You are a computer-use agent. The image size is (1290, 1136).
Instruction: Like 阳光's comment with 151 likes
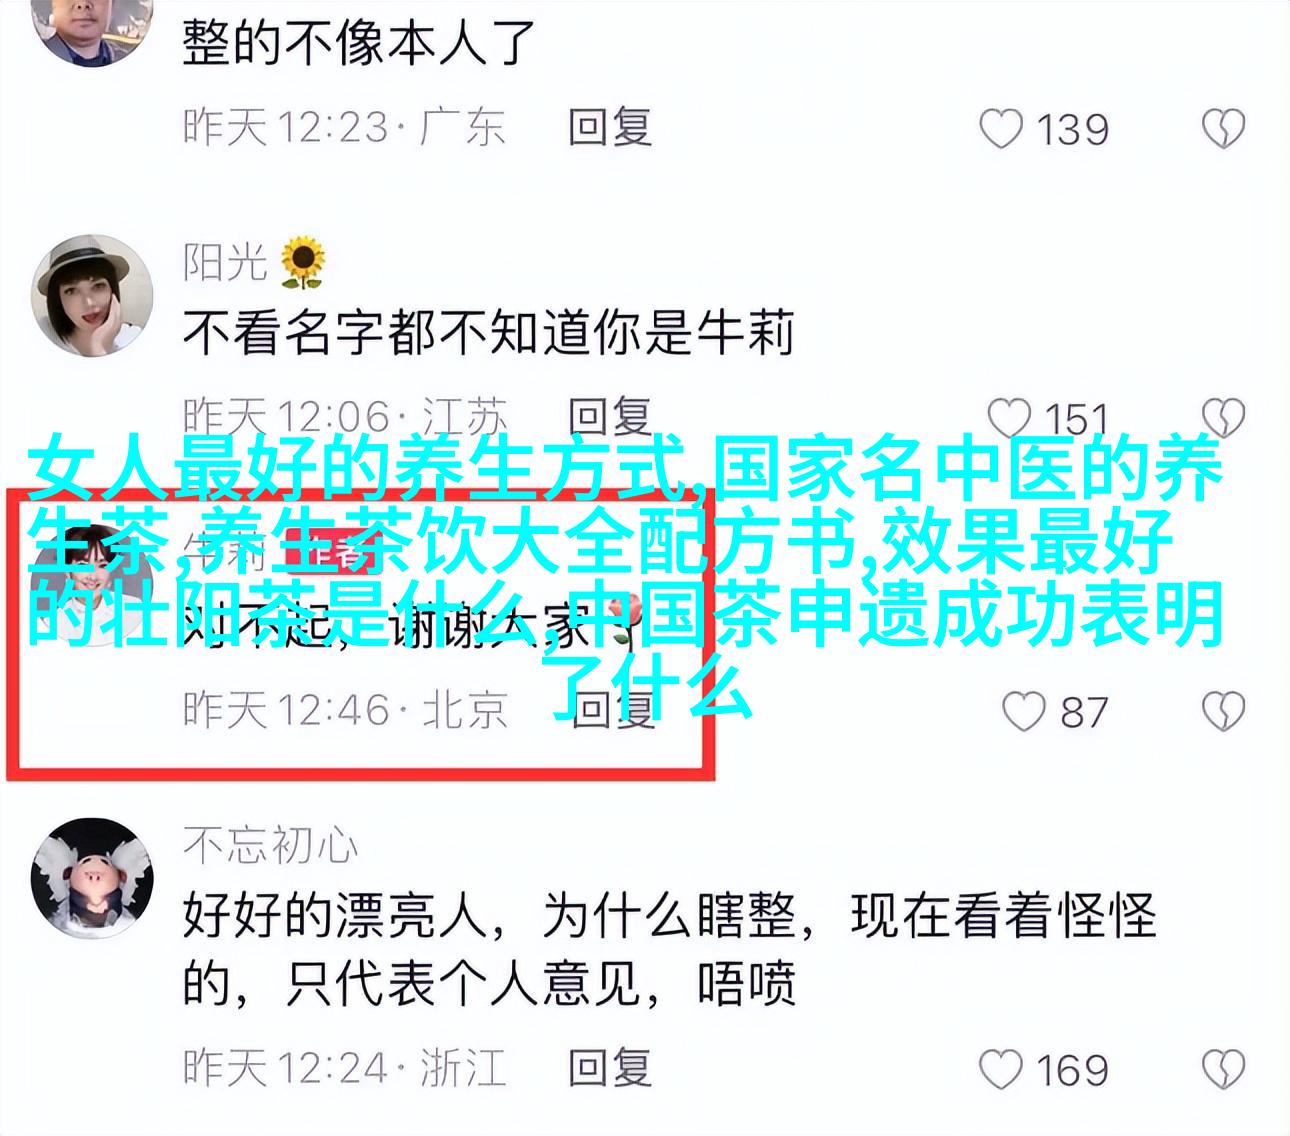pos(1009,418)
